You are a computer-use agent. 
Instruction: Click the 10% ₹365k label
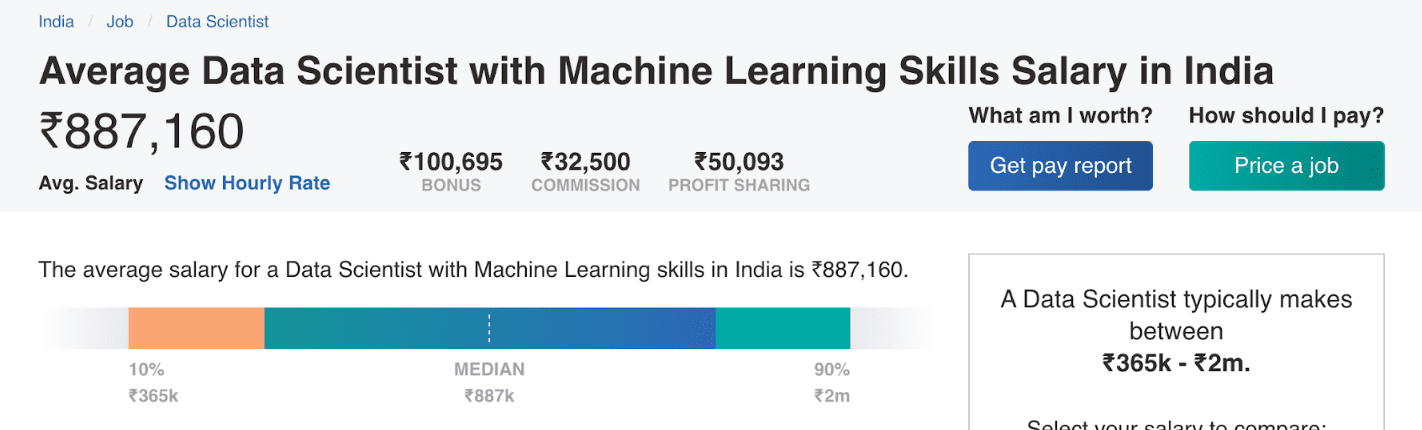click(153, 382)
